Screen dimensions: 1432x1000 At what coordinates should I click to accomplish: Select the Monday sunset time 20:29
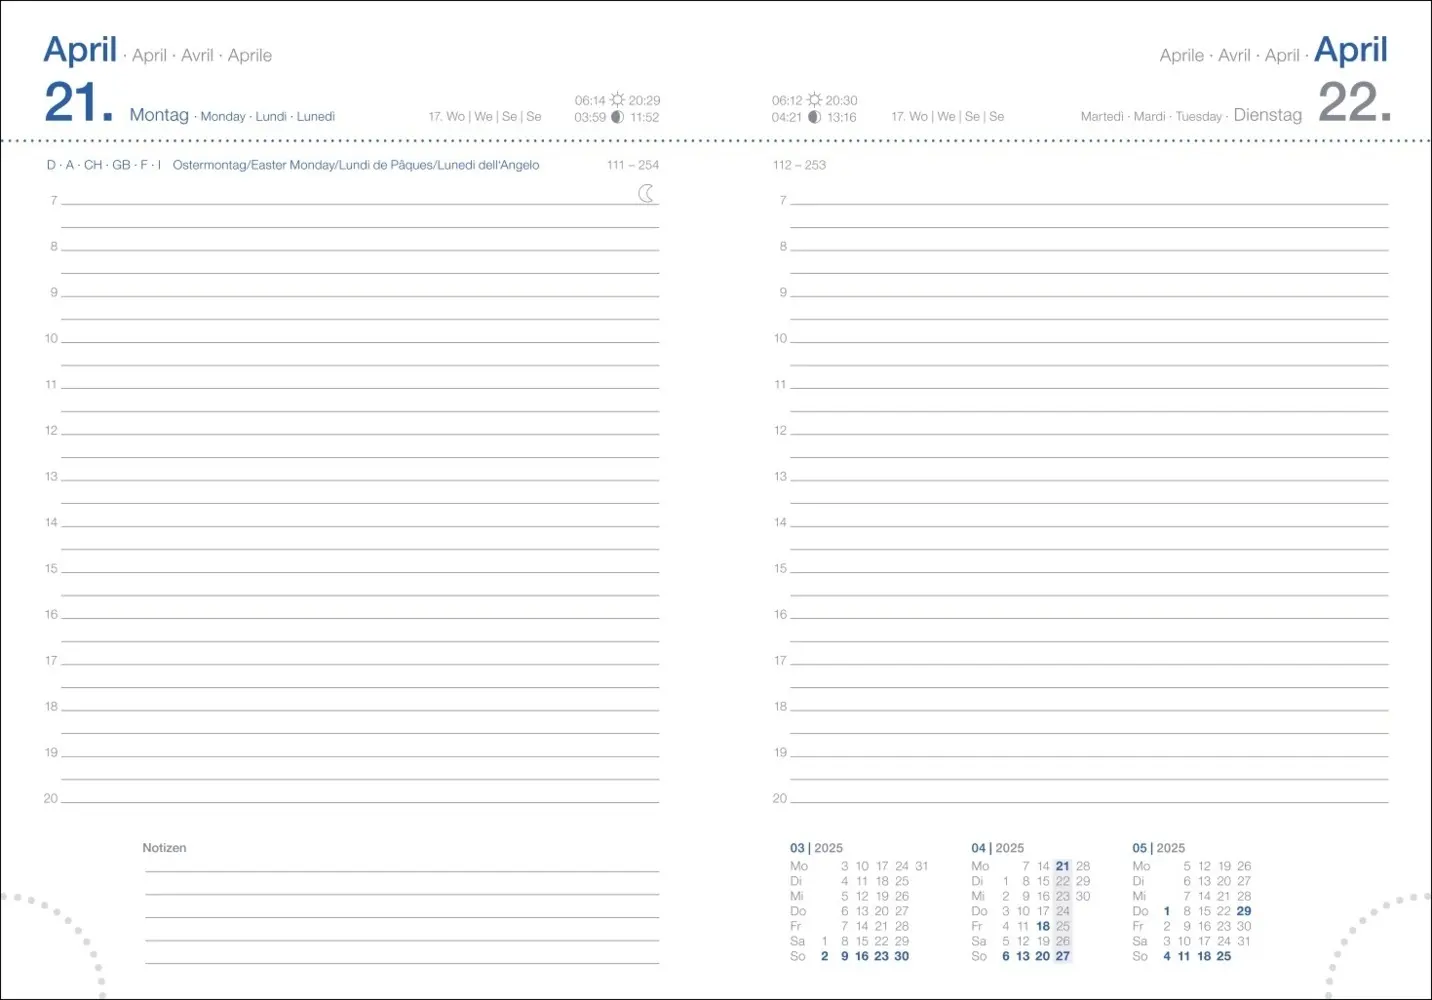(x=644, y=101)
